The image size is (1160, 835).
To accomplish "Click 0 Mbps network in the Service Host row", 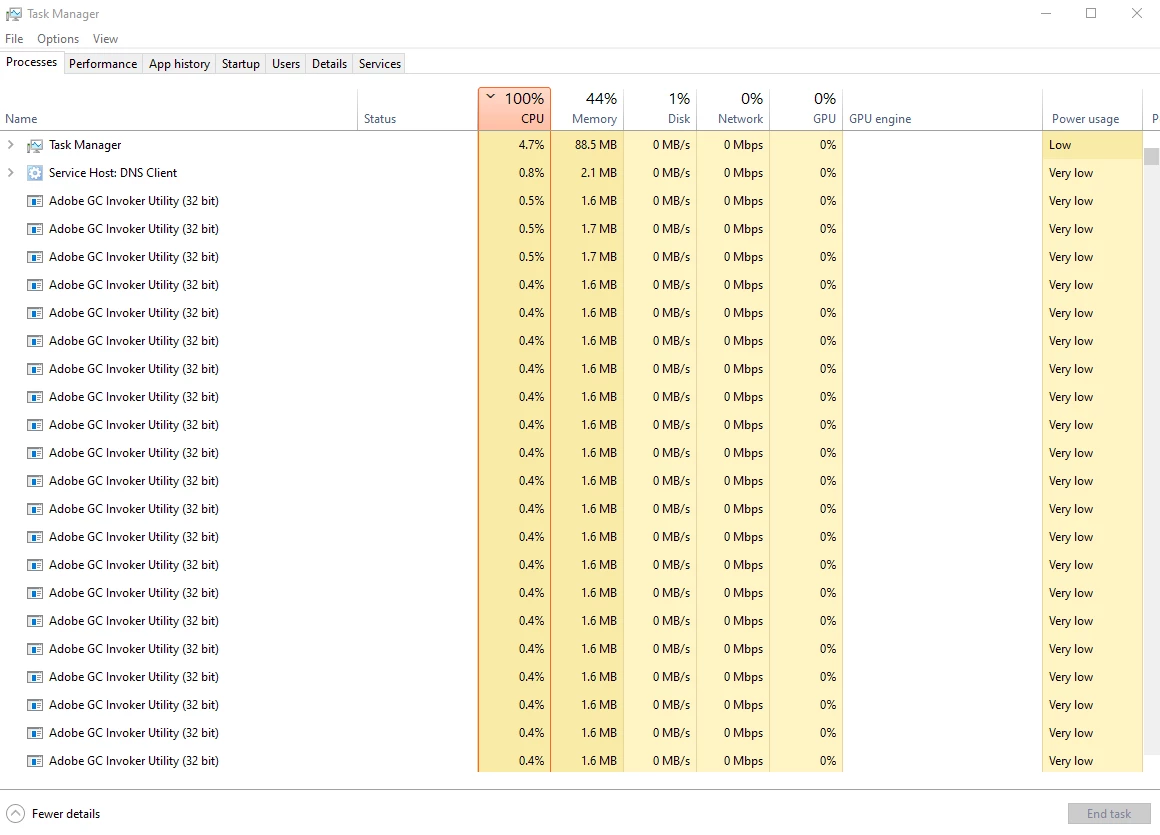I will [x=743, y=173].
